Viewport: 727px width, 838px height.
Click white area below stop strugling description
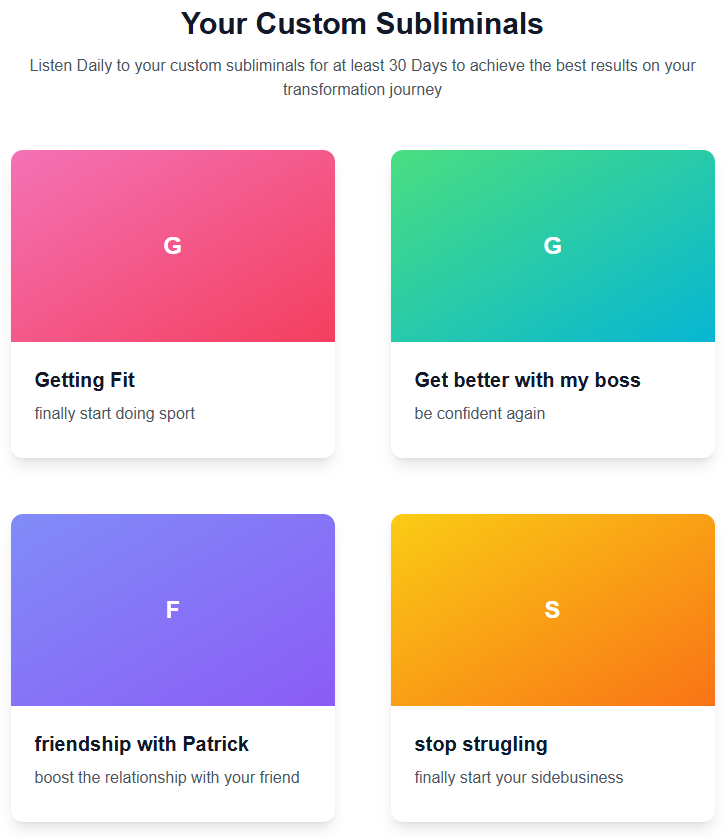553,805
